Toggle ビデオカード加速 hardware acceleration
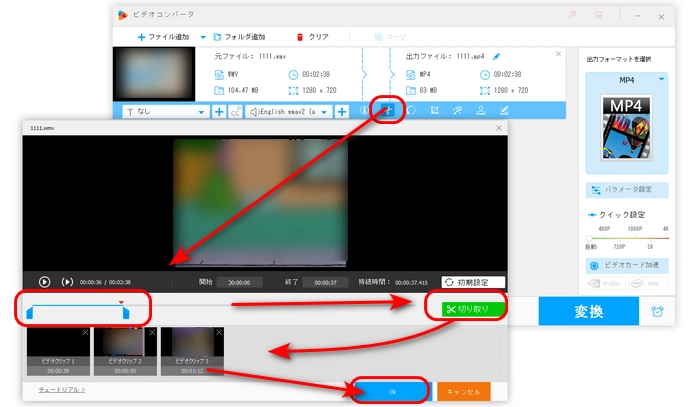The height and width of the screenshot is (407, 700). [627, 265]
